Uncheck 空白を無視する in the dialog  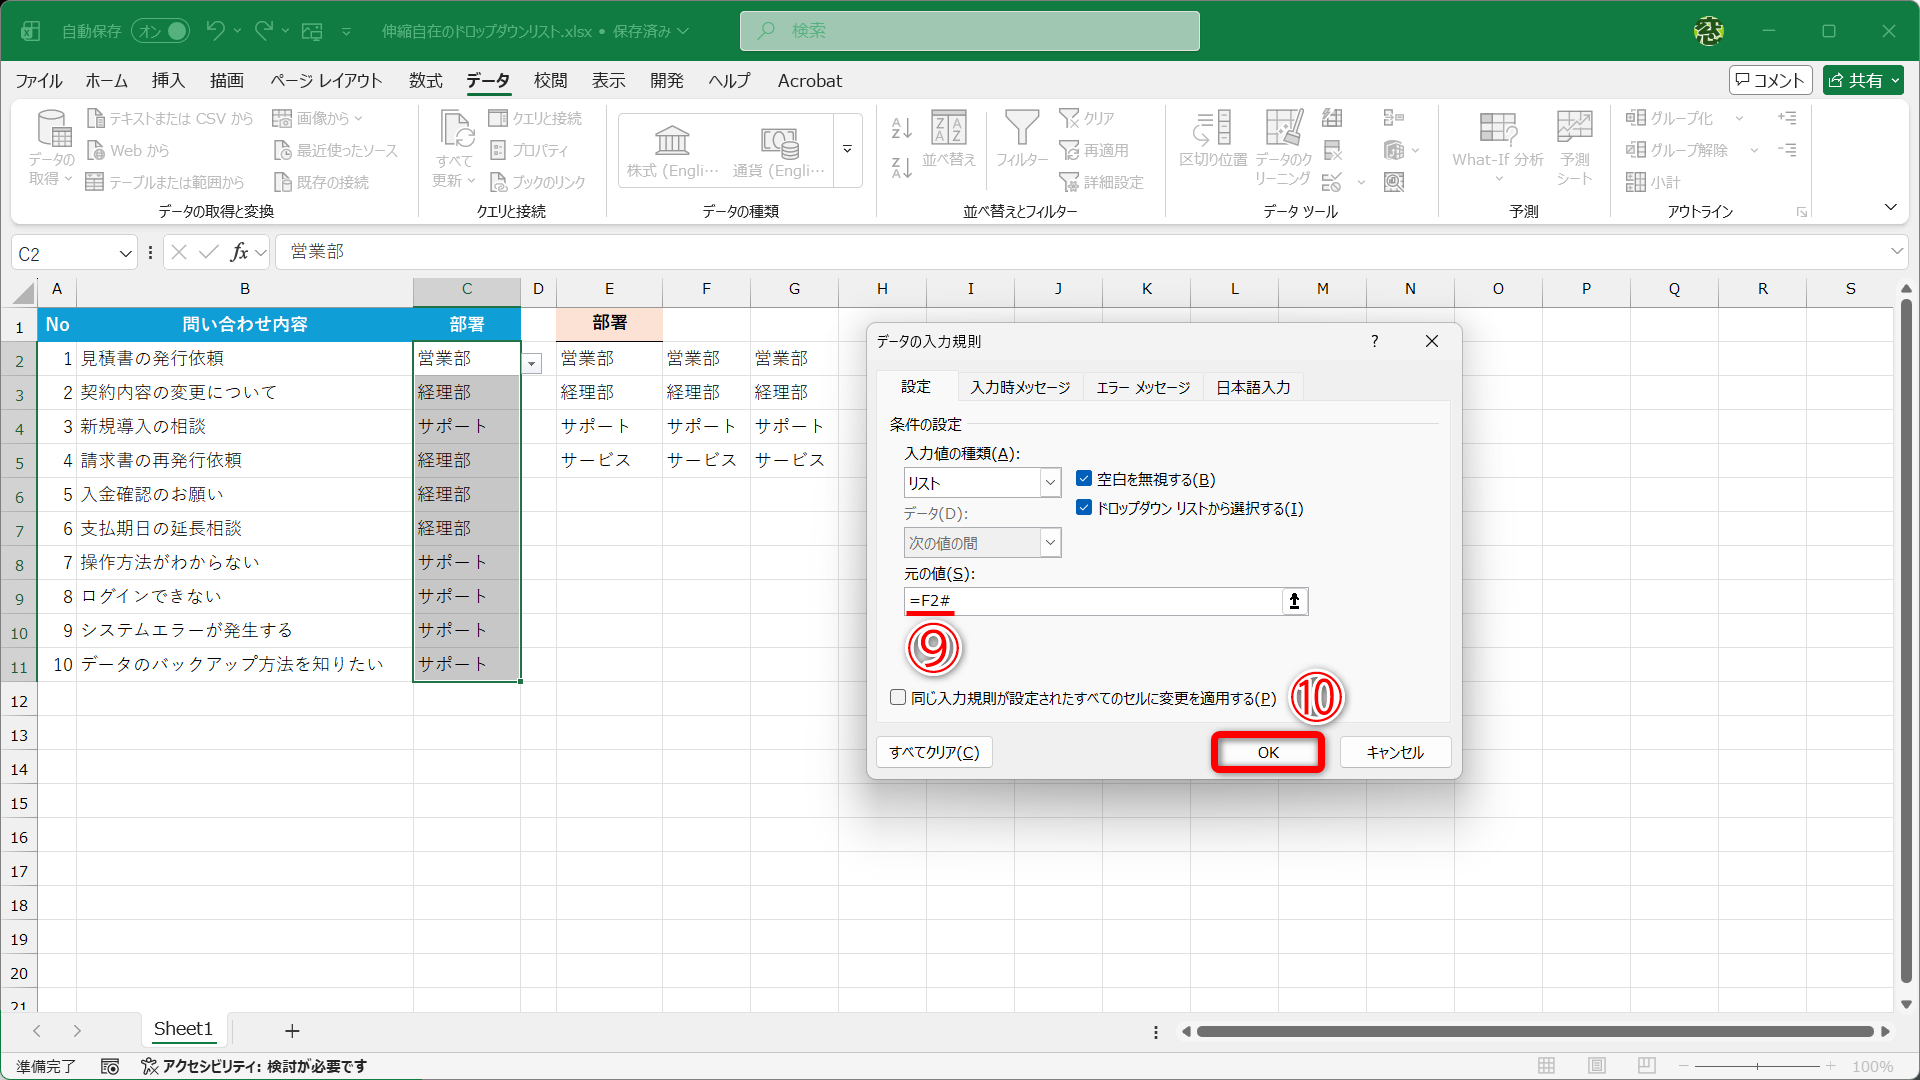pos(1083,478)
